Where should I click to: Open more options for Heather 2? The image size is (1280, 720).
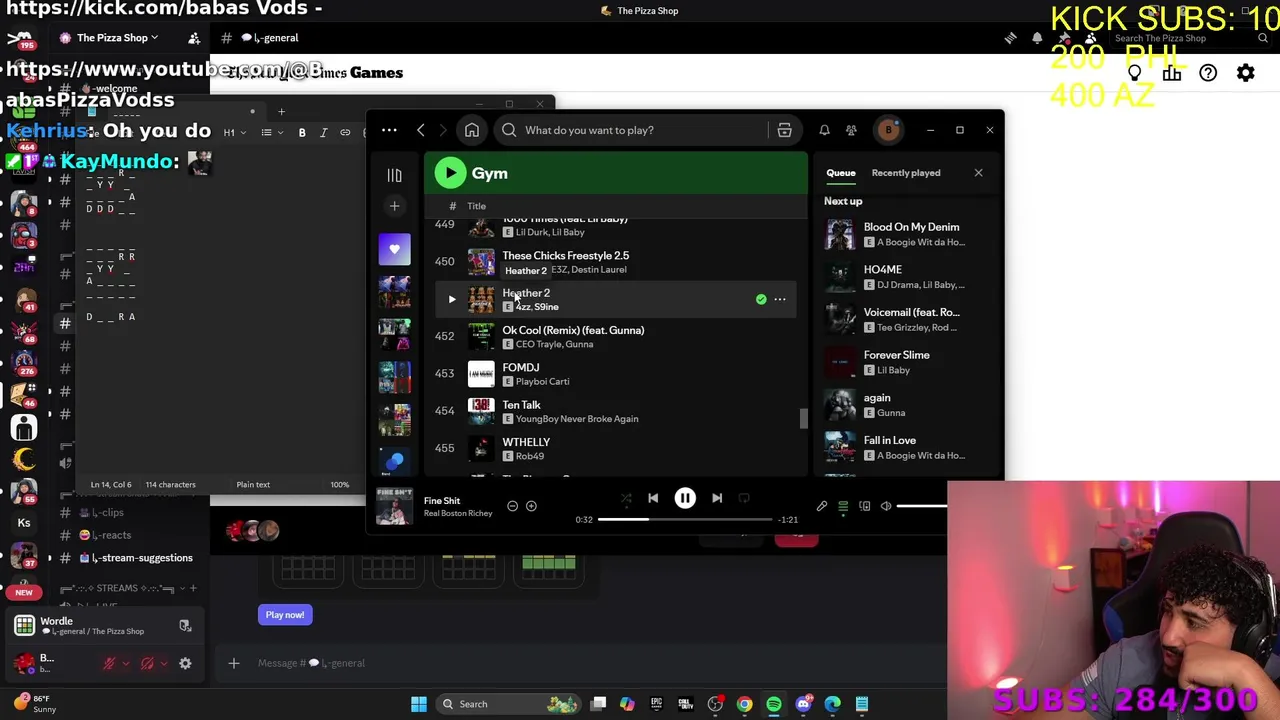click(x=780, y=299)
